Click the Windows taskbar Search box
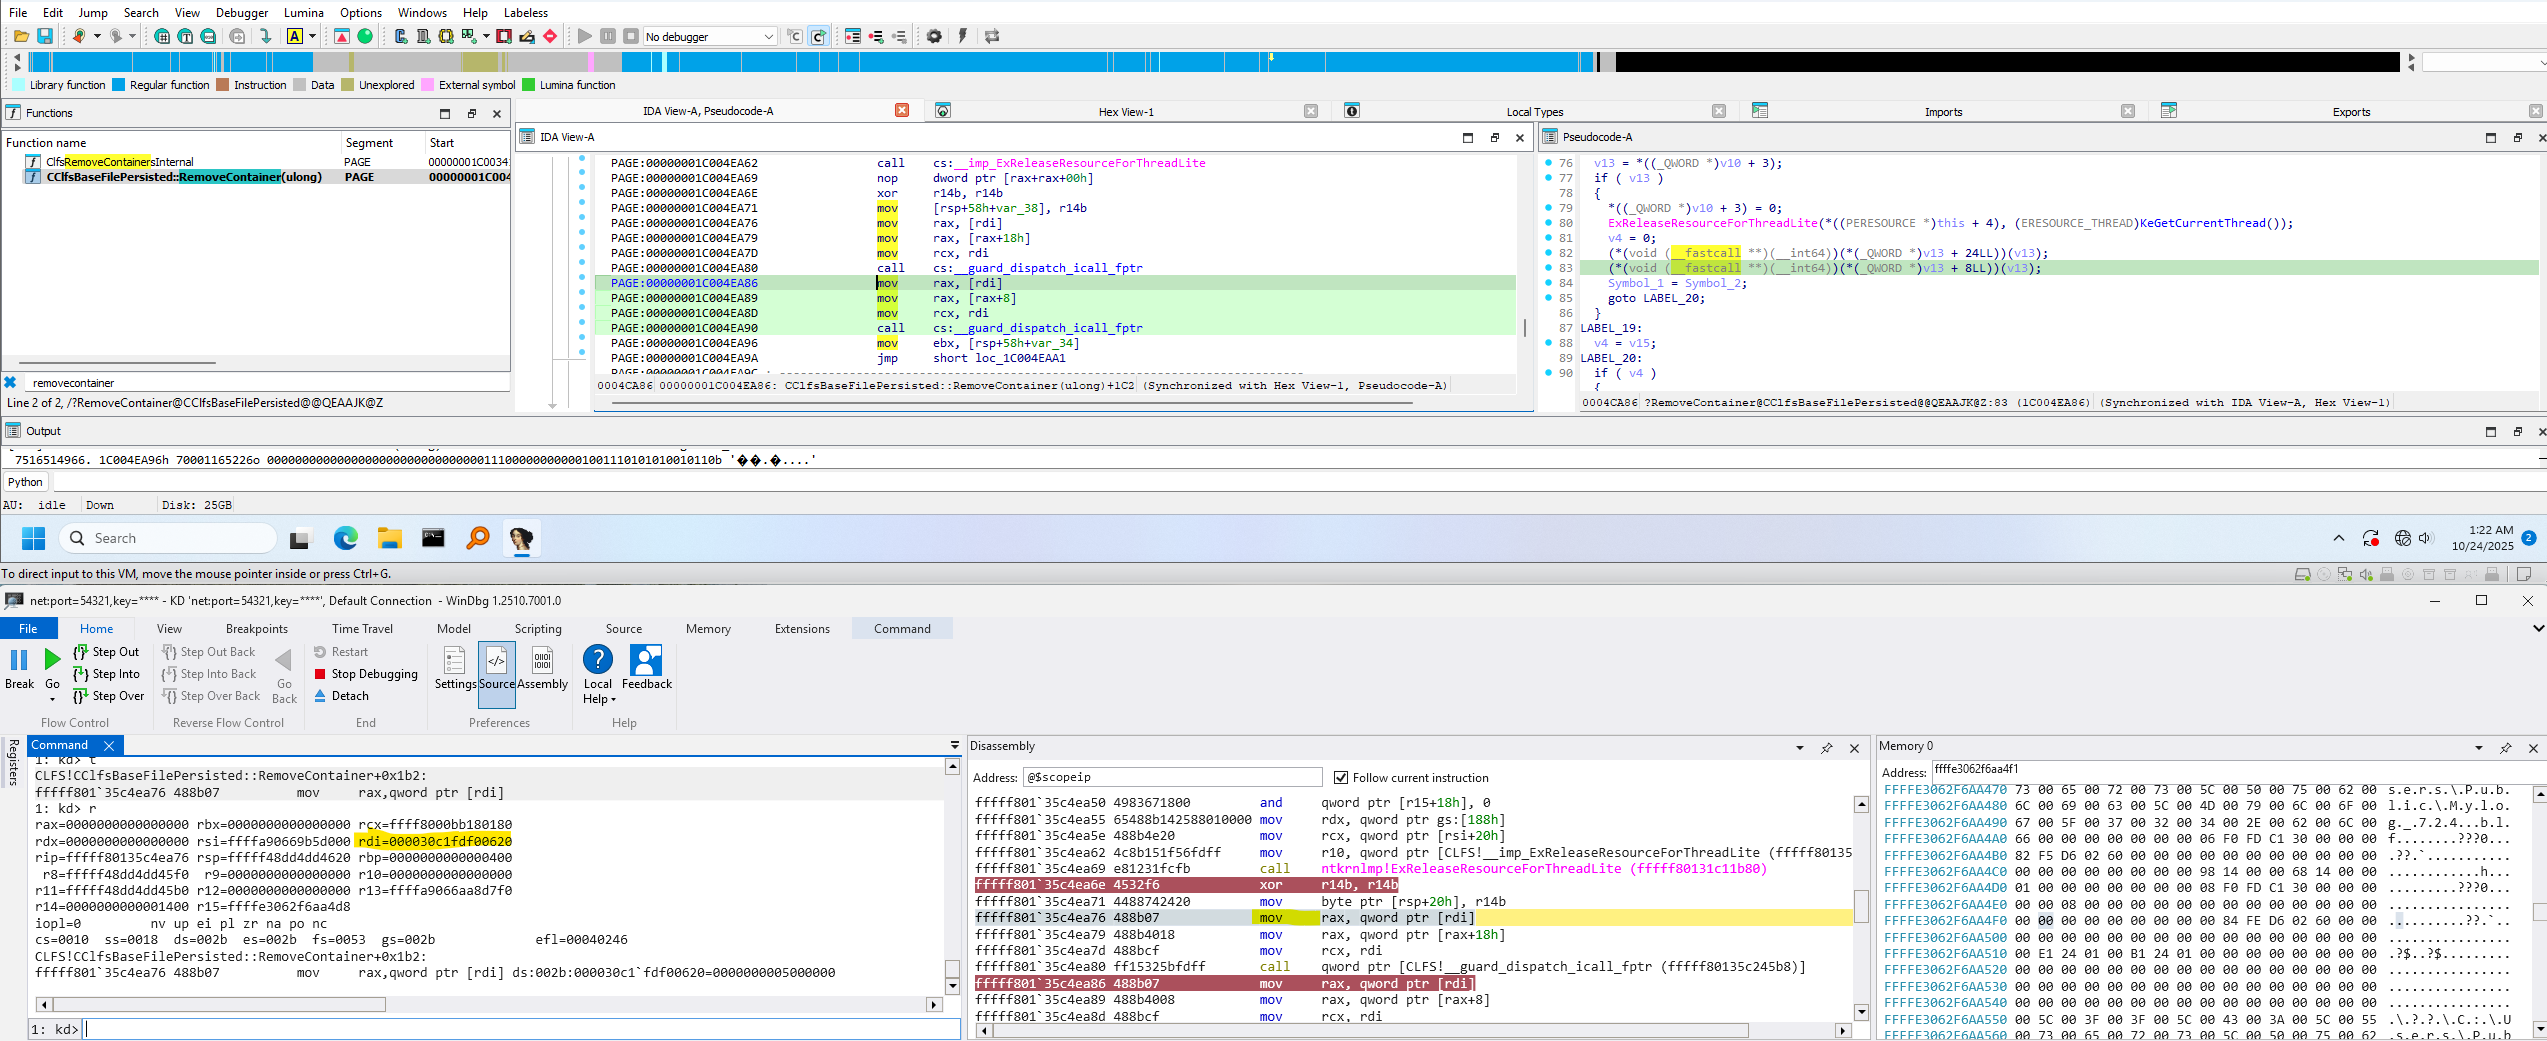 pos(168,538)
